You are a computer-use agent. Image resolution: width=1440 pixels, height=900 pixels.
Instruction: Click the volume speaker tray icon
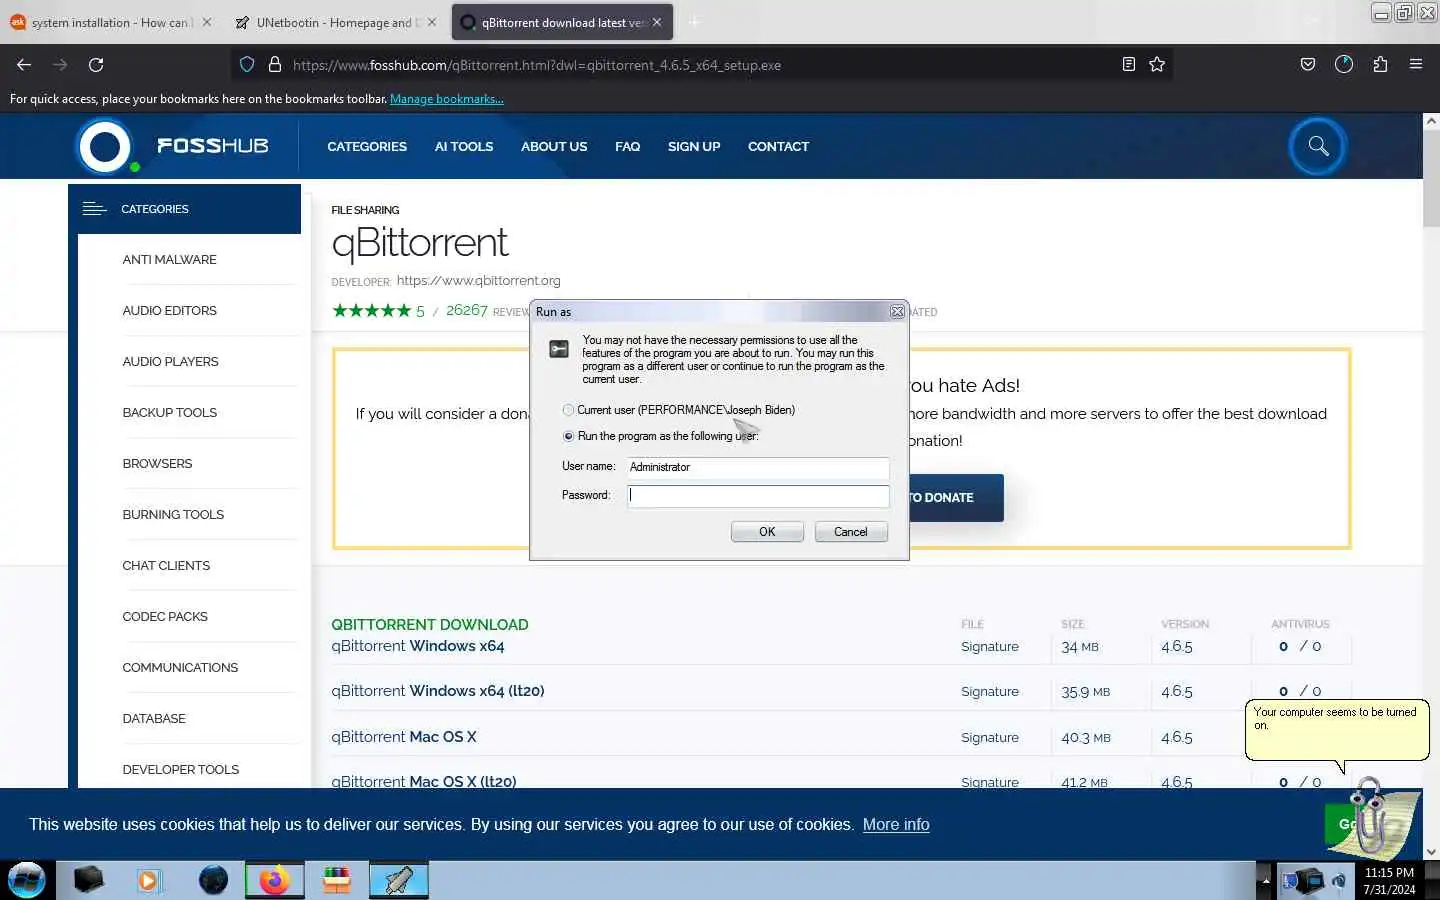(x=1339, y=881)
